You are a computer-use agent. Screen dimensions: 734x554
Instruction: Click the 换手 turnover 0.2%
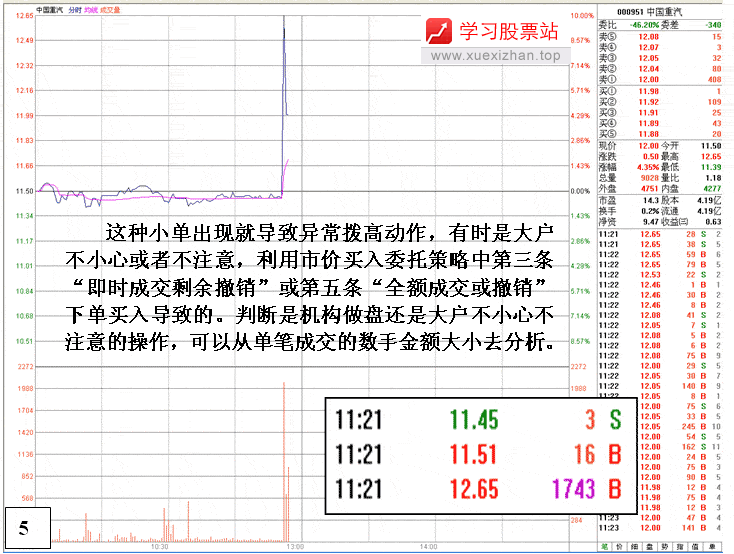pyautogui.click(x=650, y=212)
